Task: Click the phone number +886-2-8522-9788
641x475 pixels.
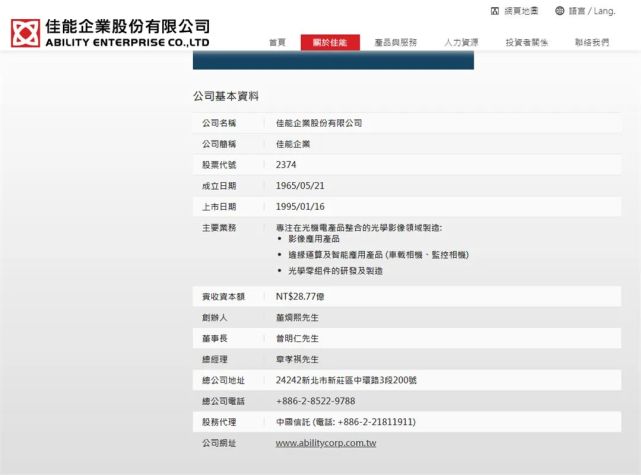Action: point(316,401)
